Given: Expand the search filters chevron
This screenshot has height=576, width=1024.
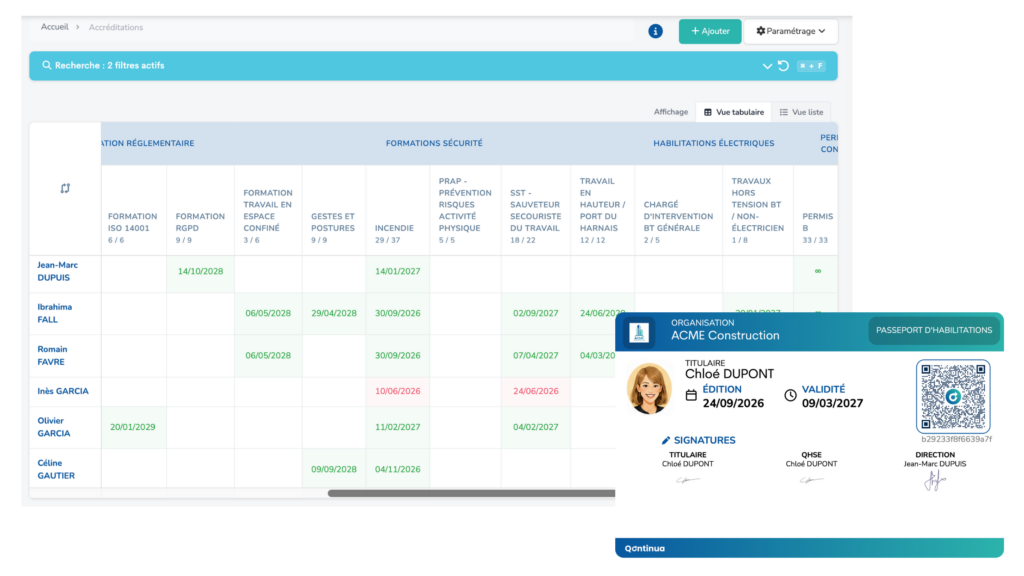Looking at the screenshot, I should pos(767,66).
